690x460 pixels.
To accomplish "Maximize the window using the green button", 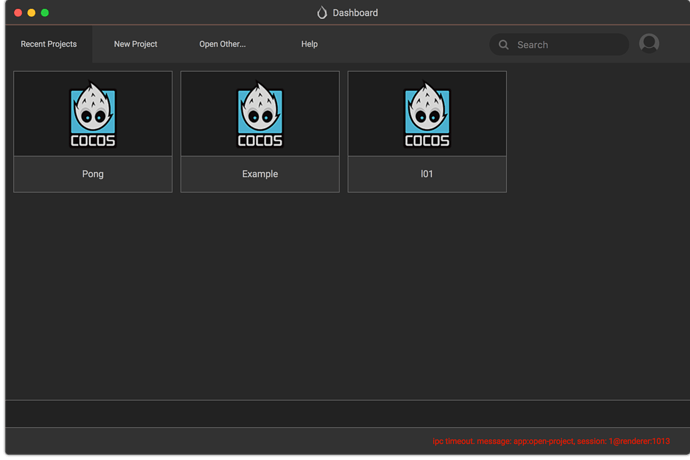I will pyautogui.click(x=45, y=13).
